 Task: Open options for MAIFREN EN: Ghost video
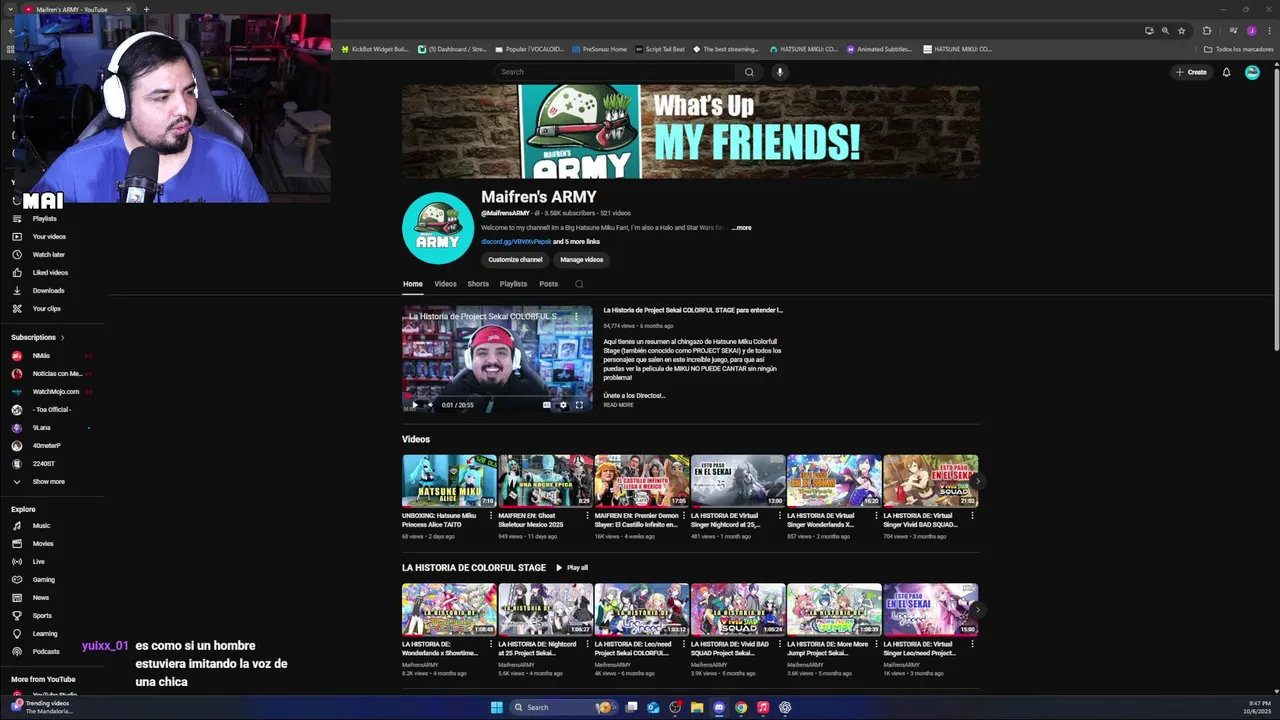pyautogui.click(x=587, y=516)
